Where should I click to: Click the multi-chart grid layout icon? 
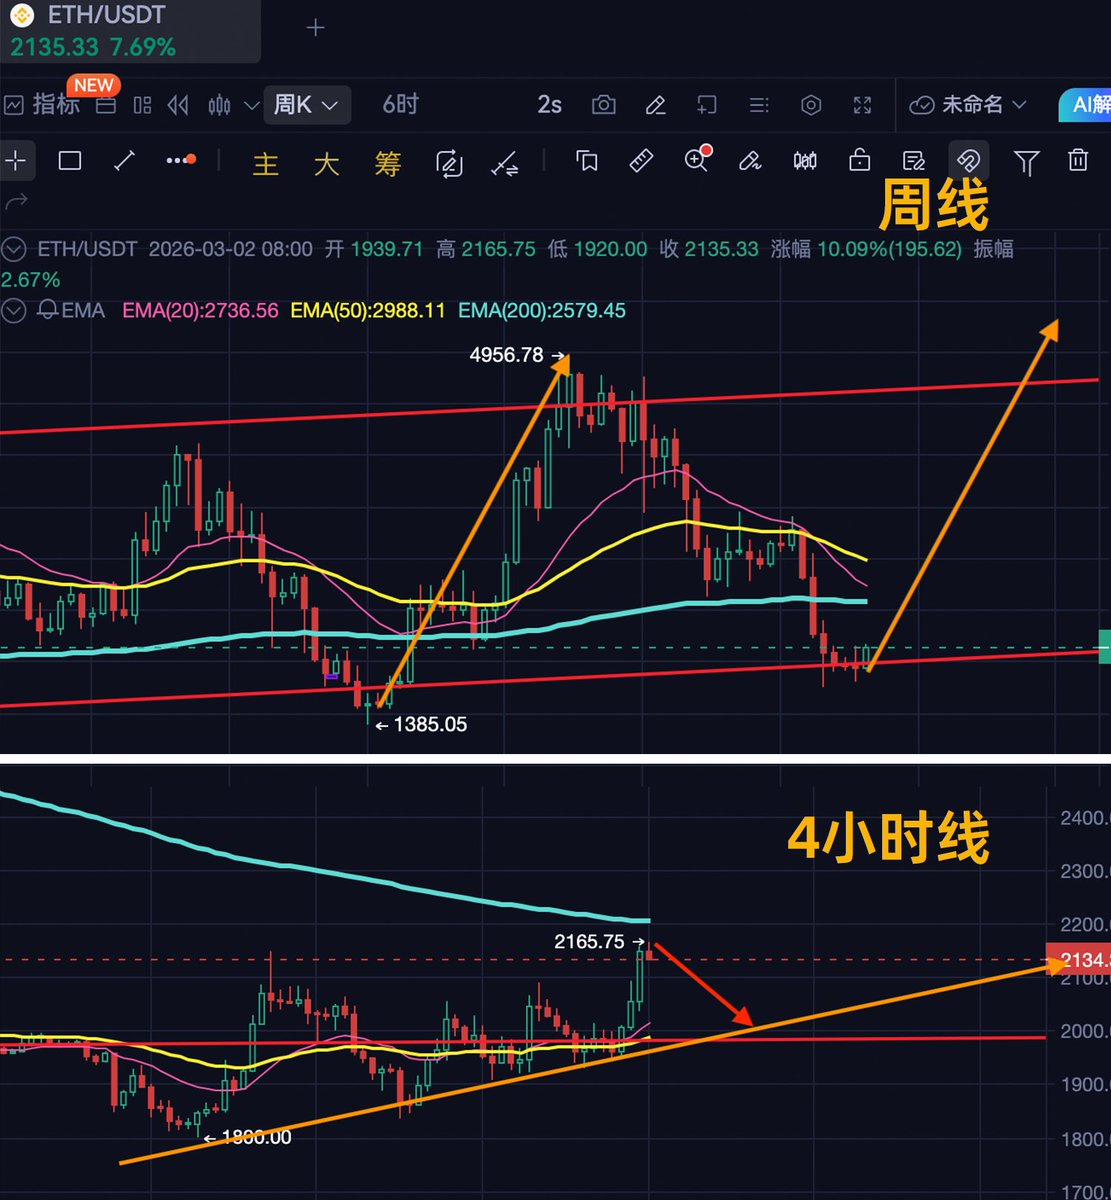tap(142, 105)
